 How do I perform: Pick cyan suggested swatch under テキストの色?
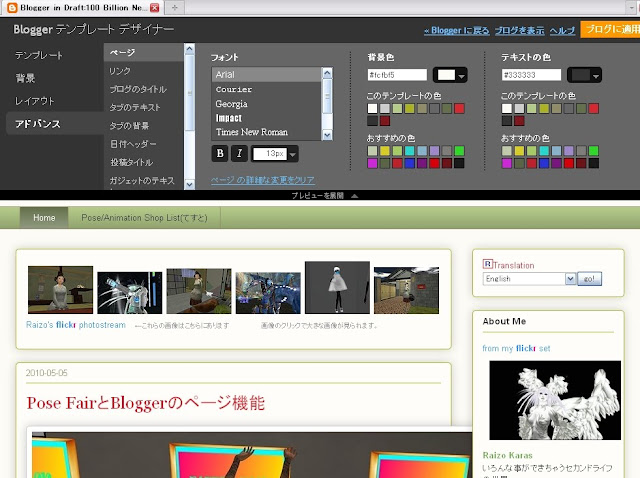coord(544,151)
